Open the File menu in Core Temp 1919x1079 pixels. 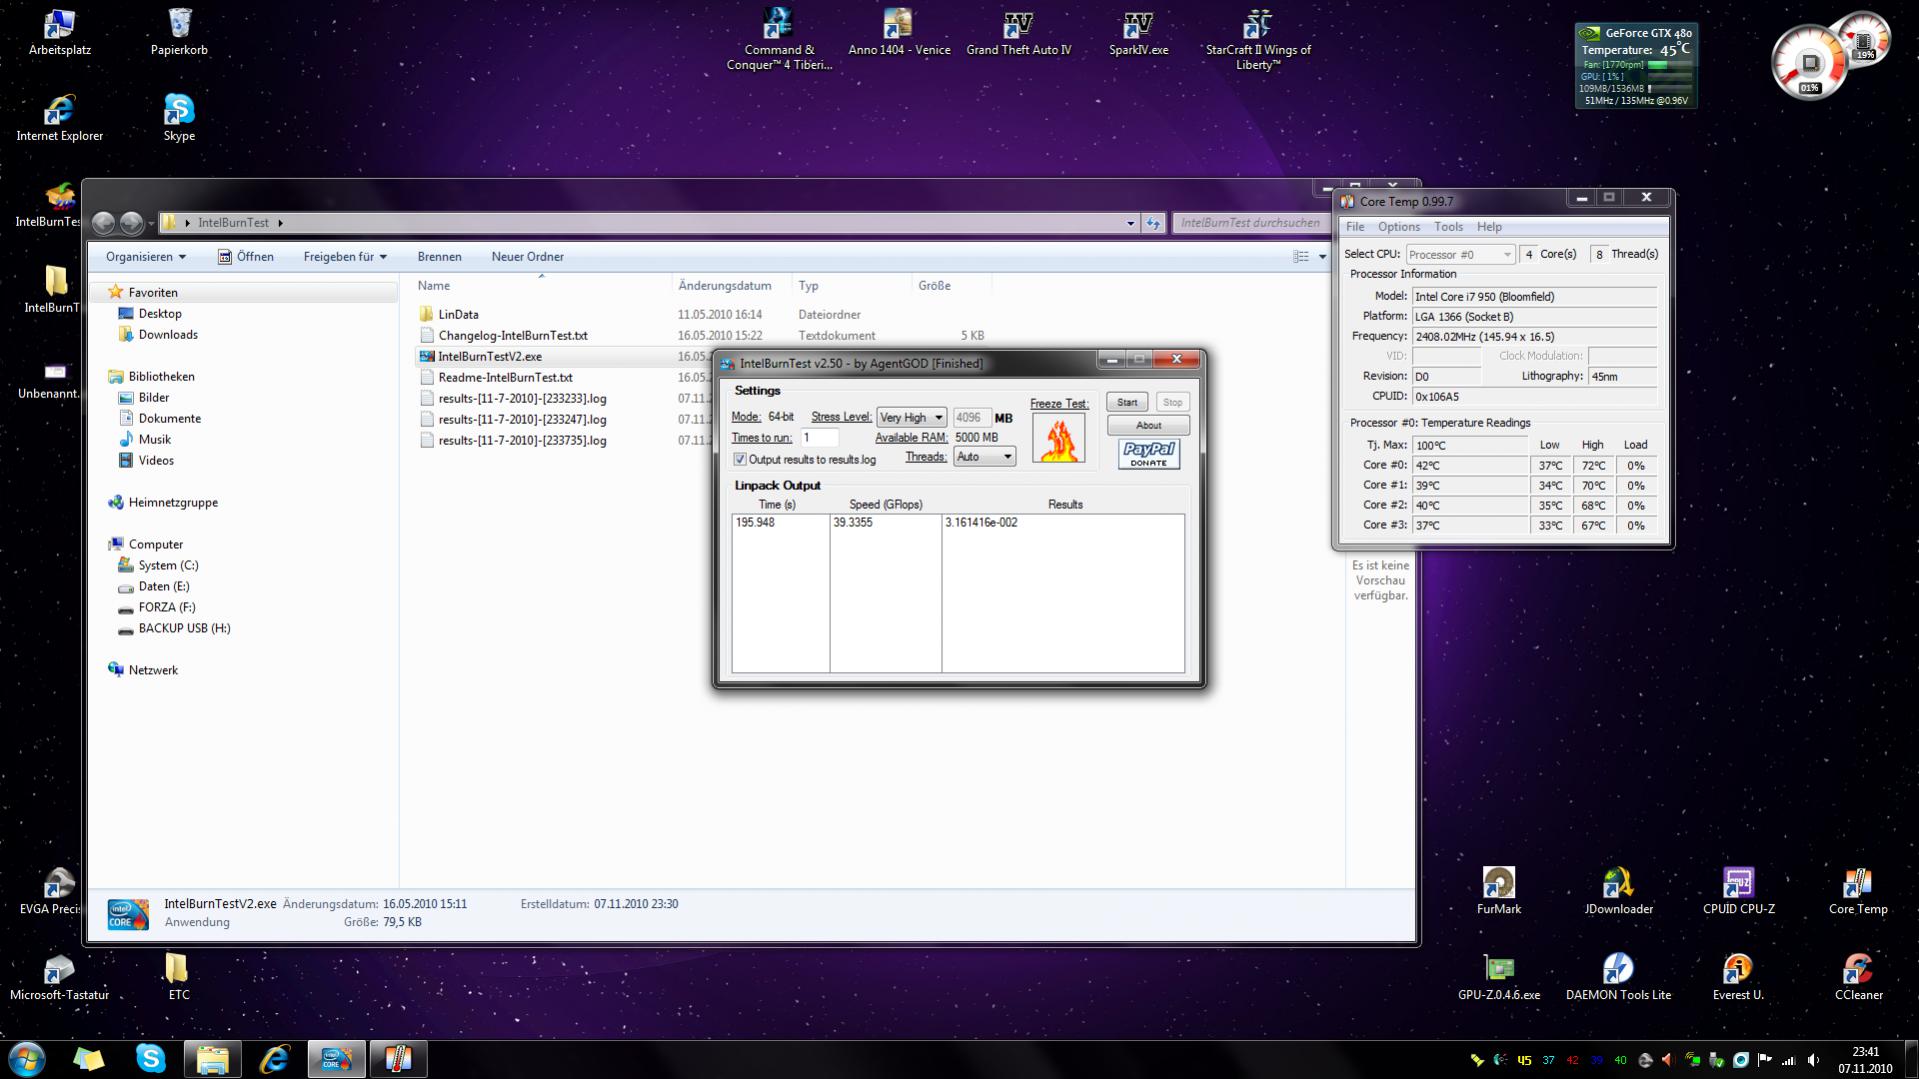[x=1355, y=227]
